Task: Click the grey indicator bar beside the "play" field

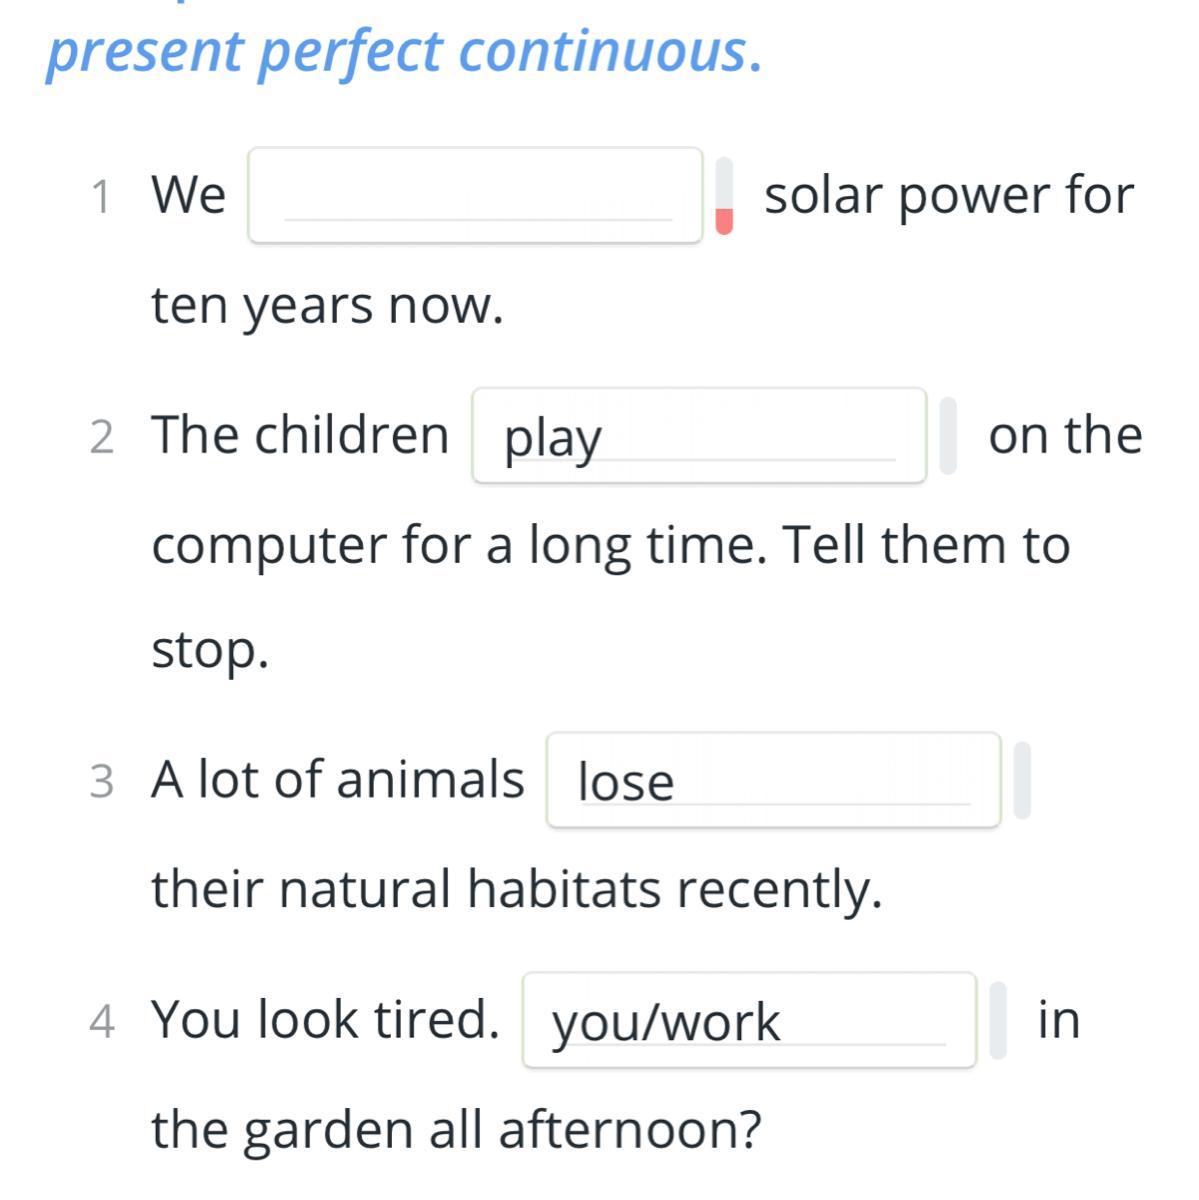Action: pos(948,435)
